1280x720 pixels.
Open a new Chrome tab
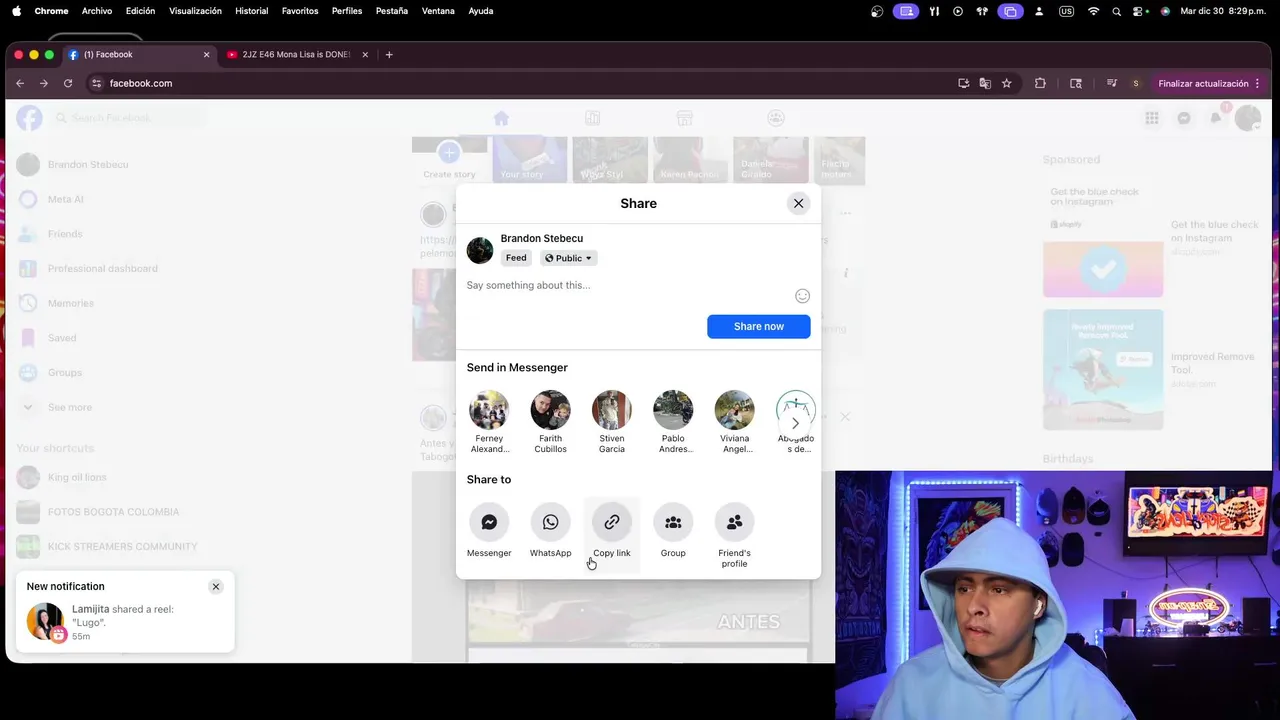[389, 55]
